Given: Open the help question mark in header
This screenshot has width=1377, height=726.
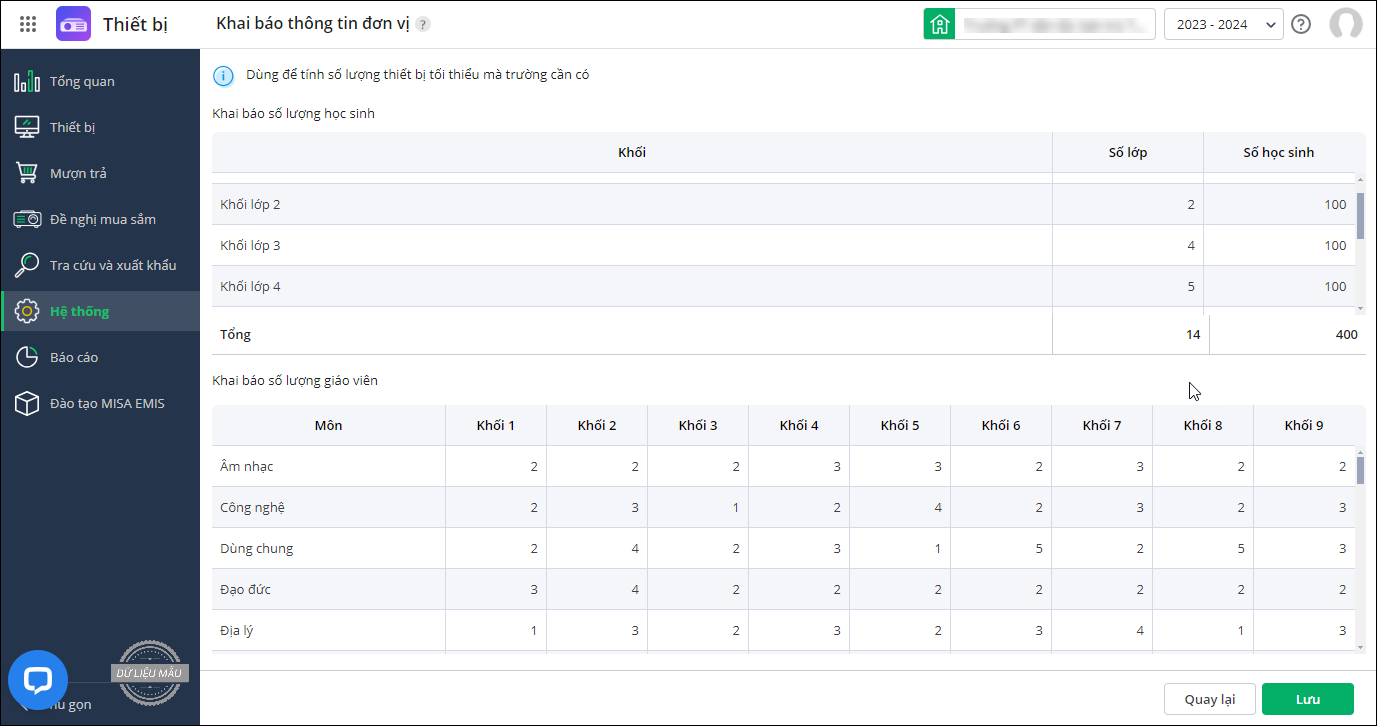Looking at the screenshot, I should coord(1301,24).
